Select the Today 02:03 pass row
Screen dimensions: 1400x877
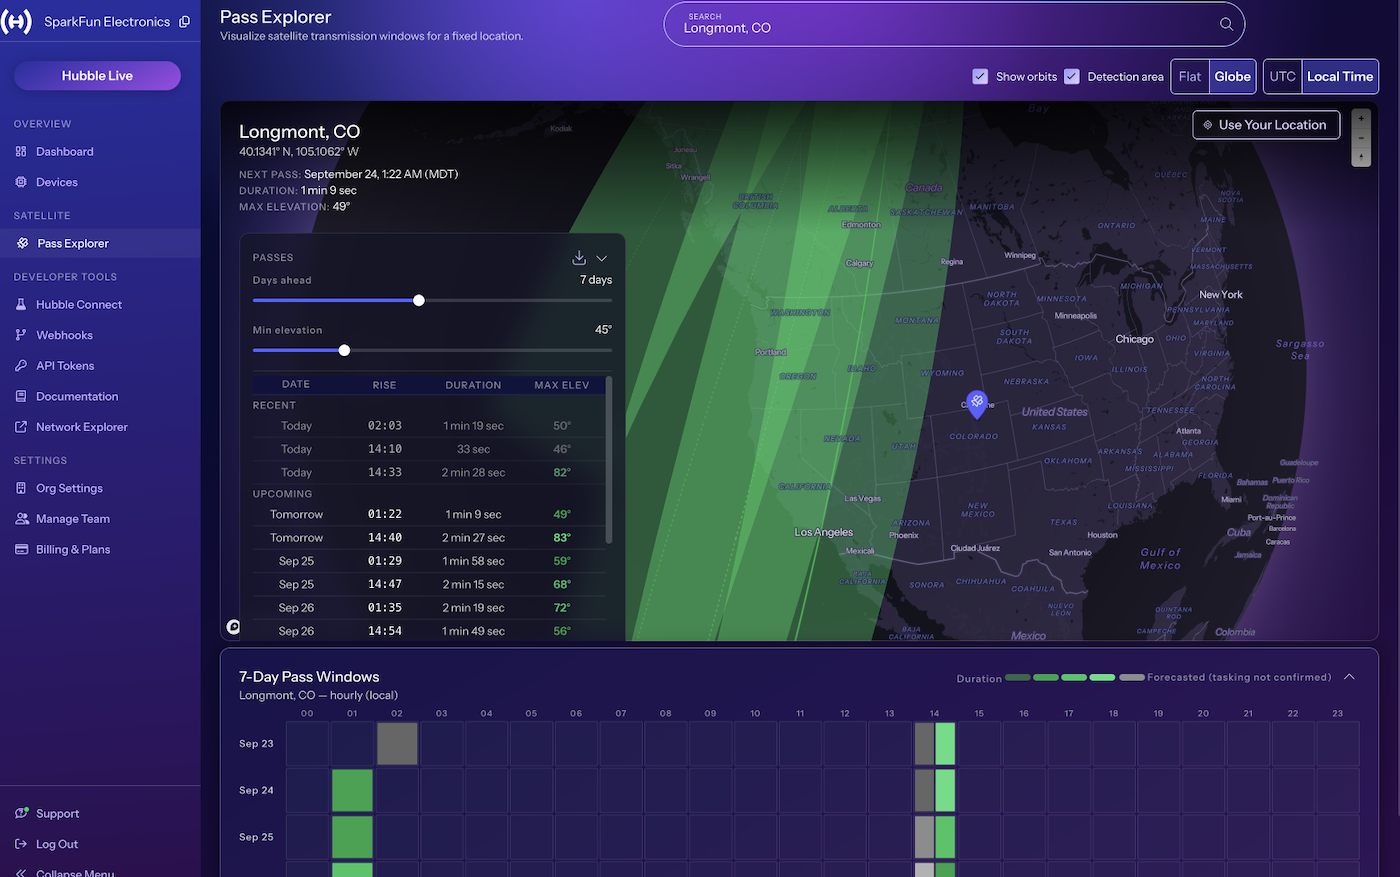429,426
